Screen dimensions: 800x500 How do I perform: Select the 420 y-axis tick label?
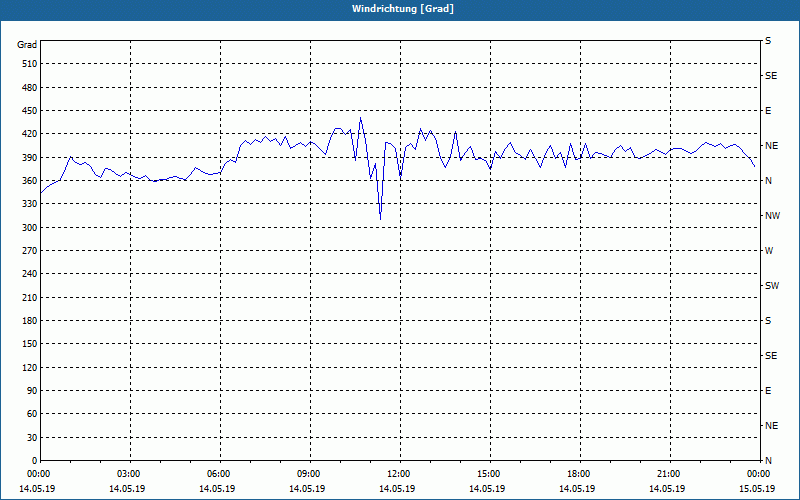(x=30, y=134)
